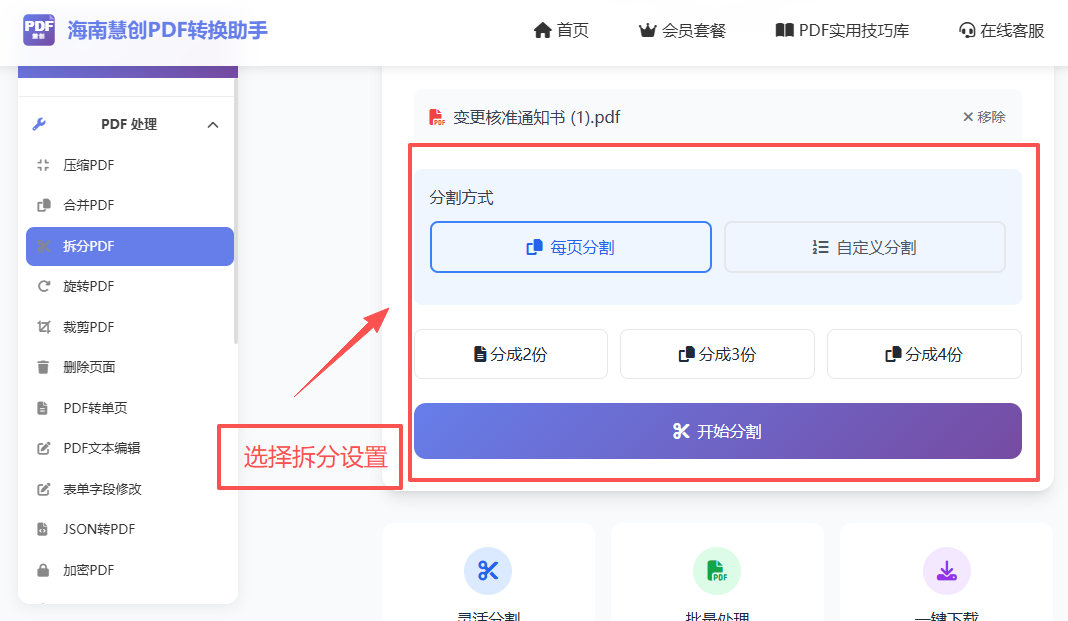Select 压缩PDF in sidebar
The image size is (1068, 621).
pos(129,165)
